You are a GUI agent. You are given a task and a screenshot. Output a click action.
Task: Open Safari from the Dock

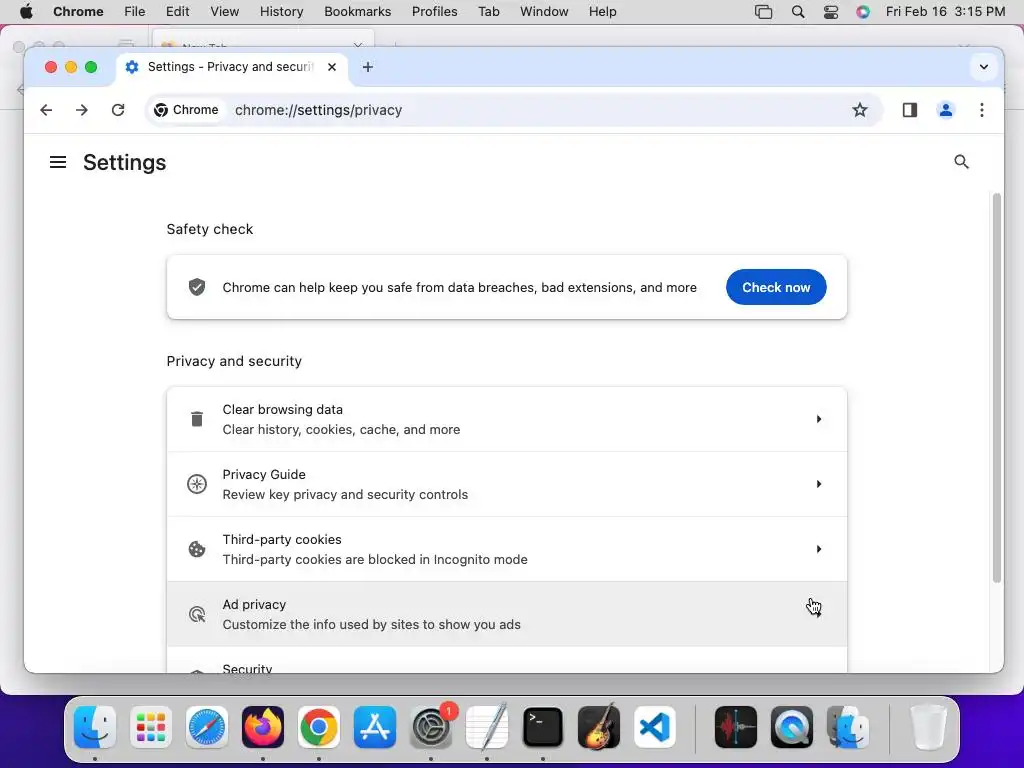[x=207, y=727]
